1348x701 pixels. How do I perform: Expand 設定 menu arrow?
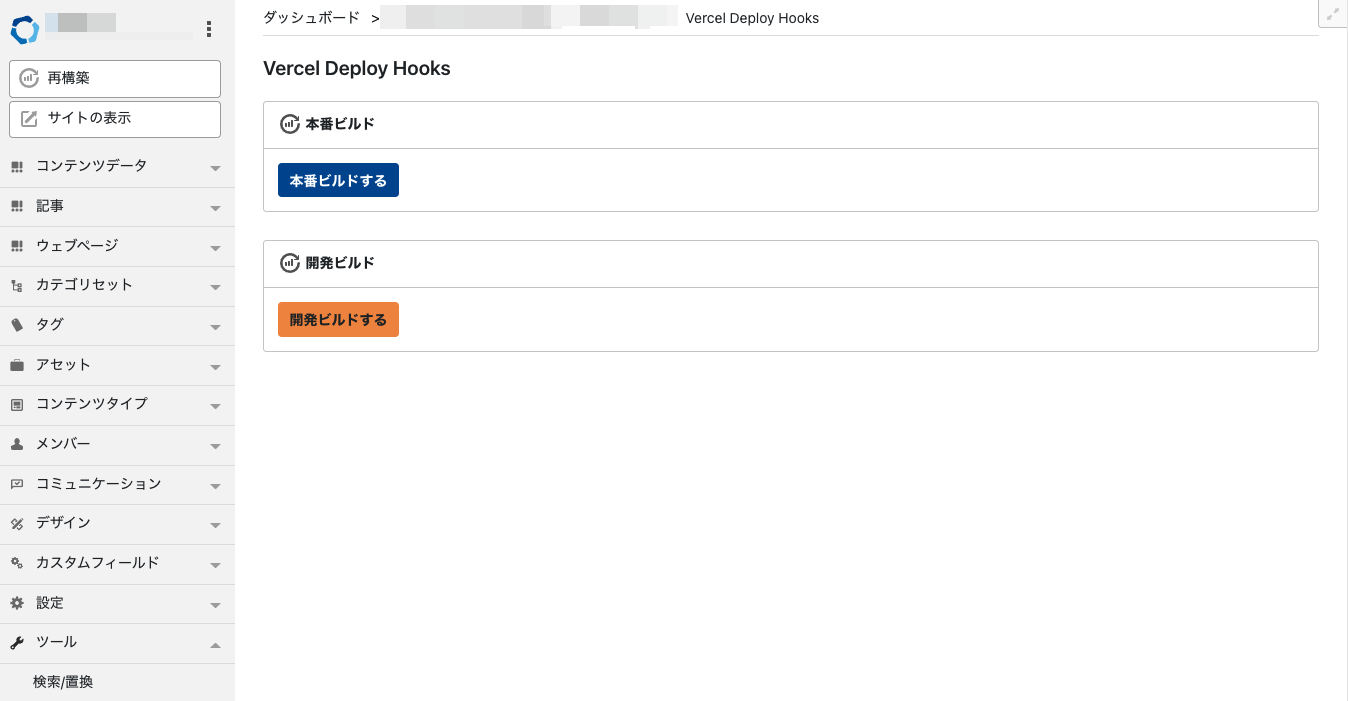pyautogui.click(x=216, y=605)
